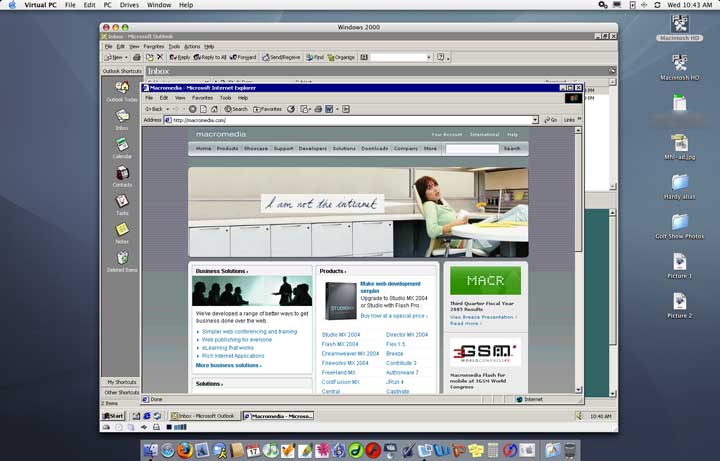Click the Address Book icon in Outlook toolbar
The image size is (720, 461).
click(x=364, y=57)
